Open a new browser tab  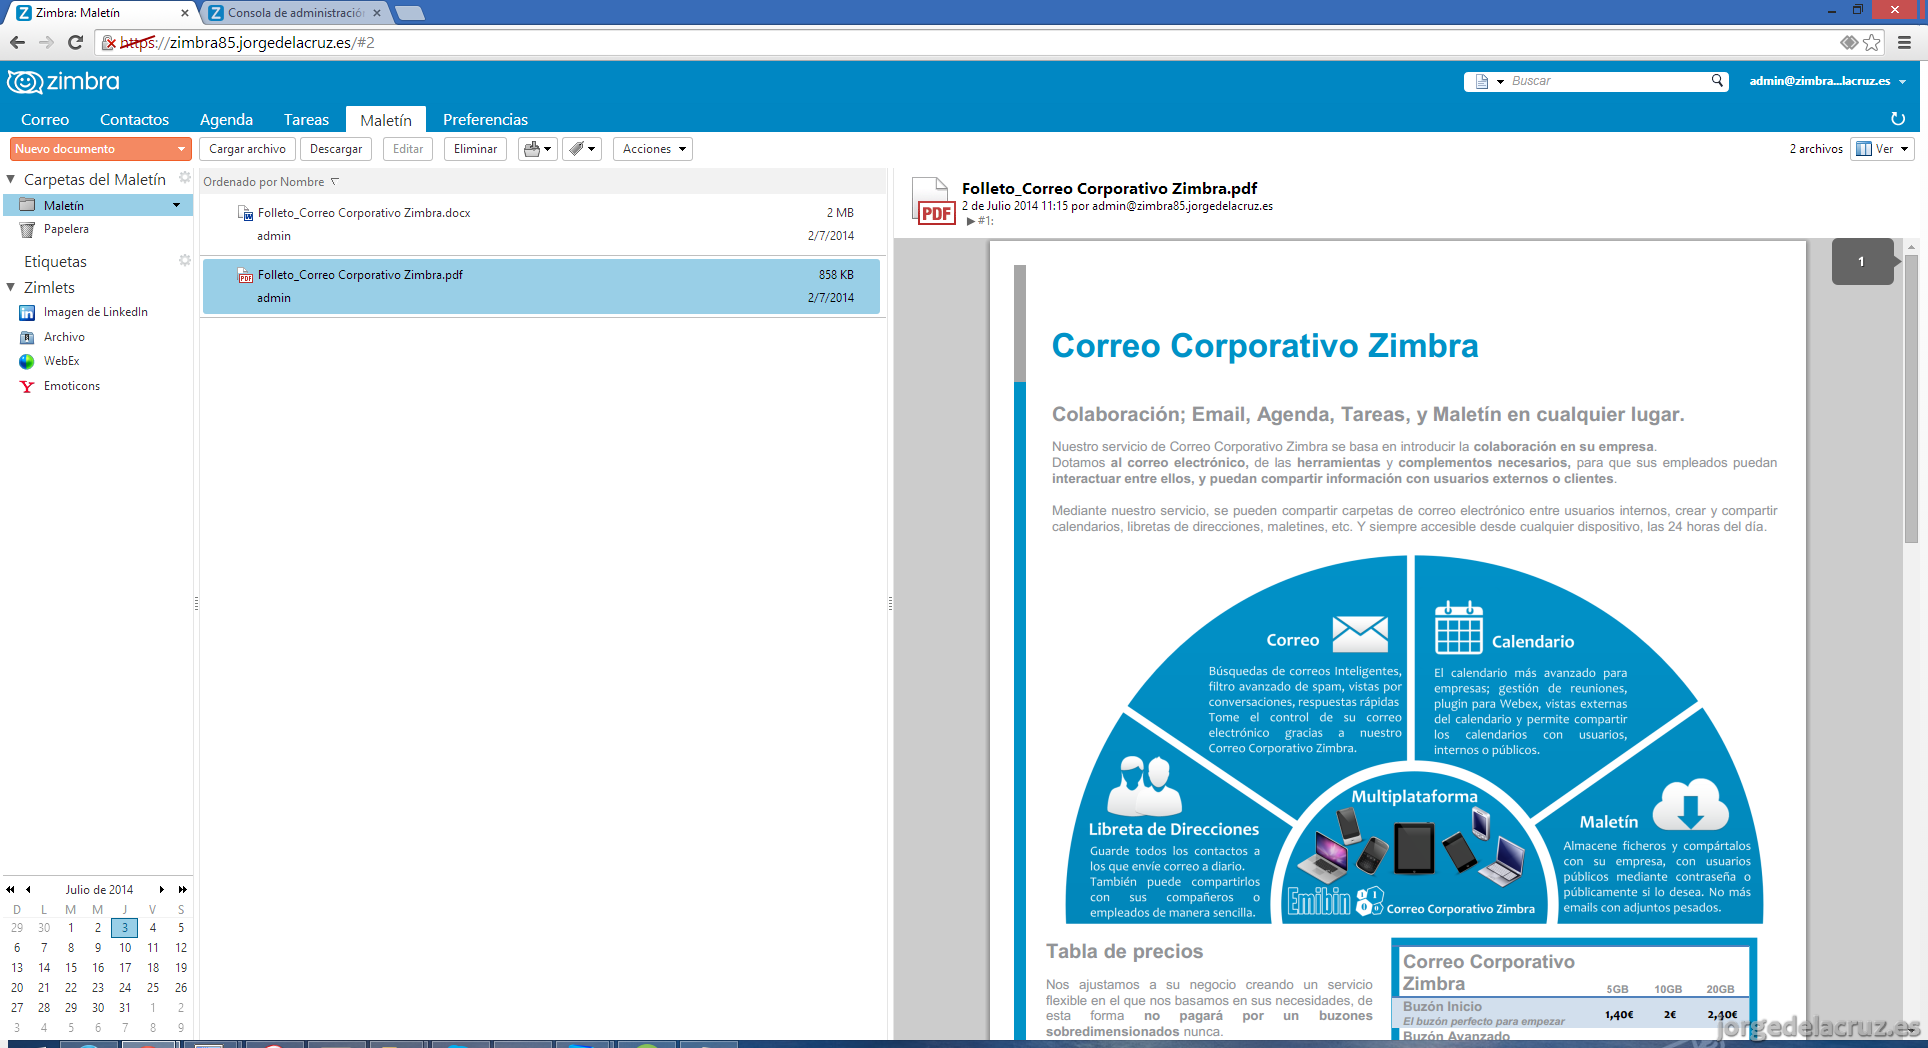410,13
